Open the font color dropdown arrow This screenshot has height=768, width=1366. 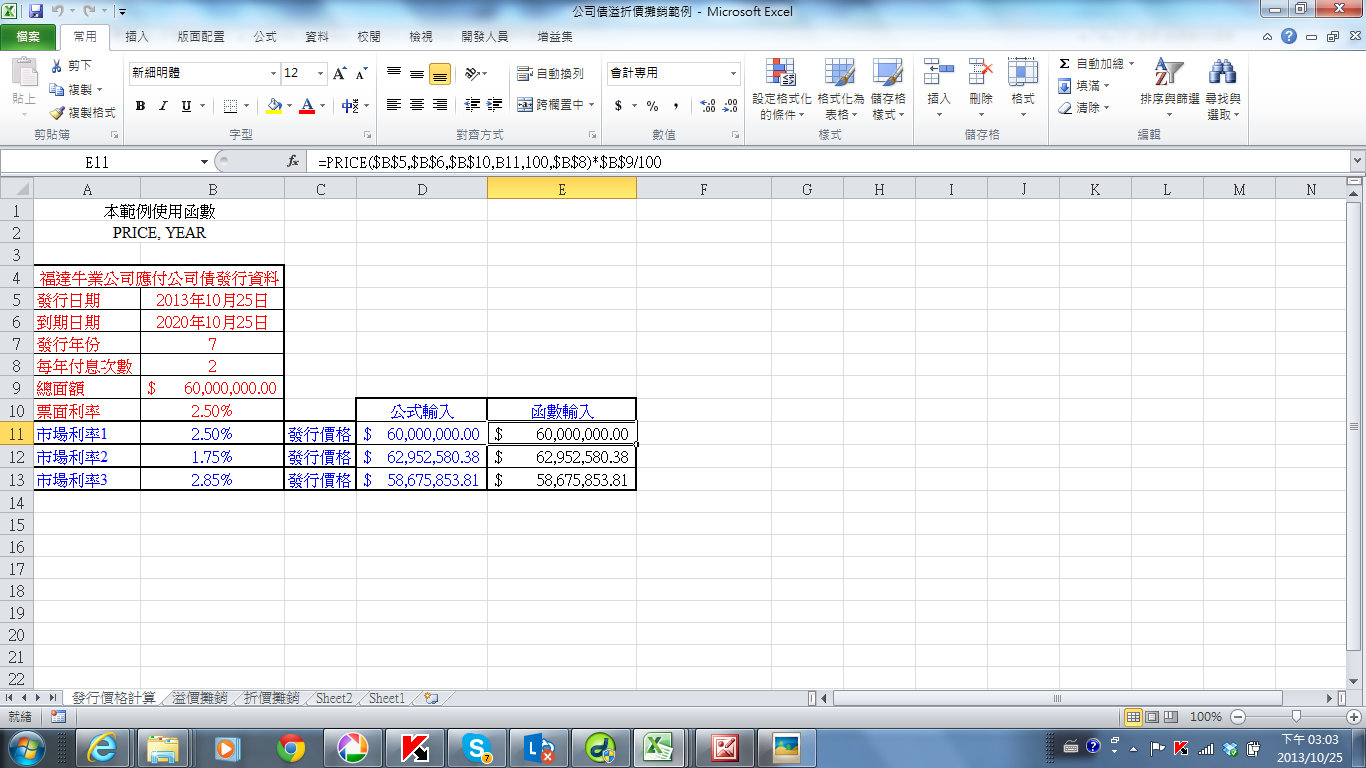(322, 105)
